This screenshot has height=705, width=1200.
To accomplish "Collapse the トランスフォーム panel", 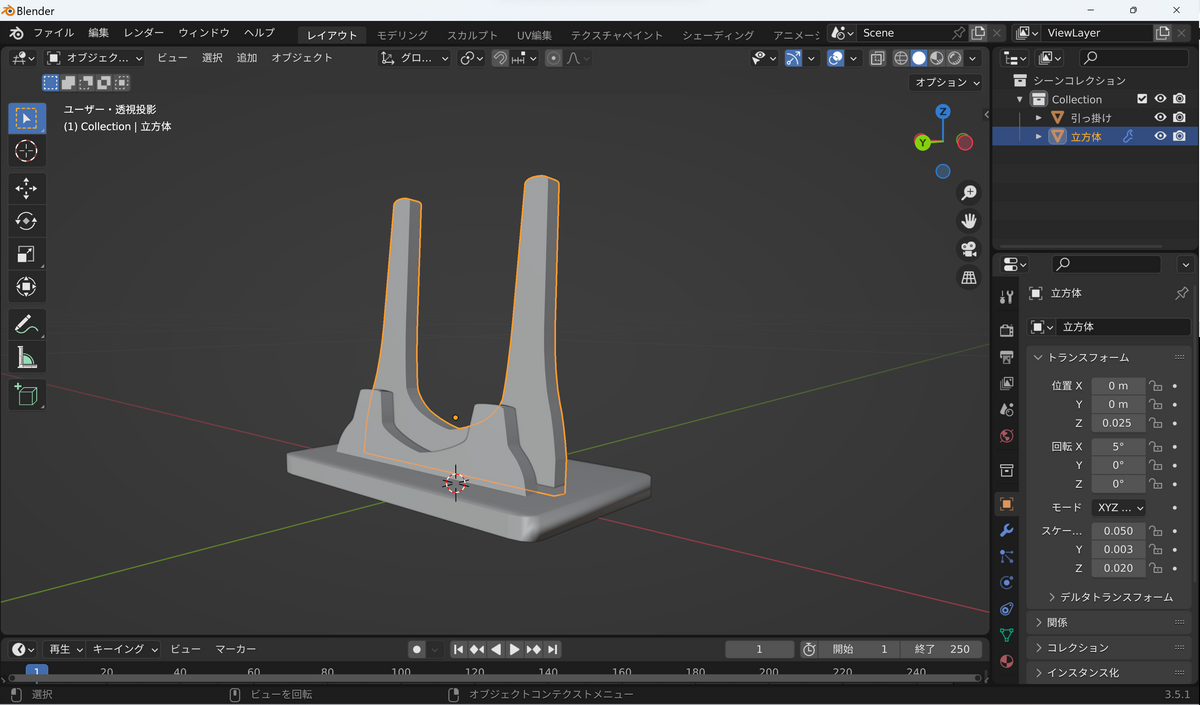I will [x=1110, y=357].
